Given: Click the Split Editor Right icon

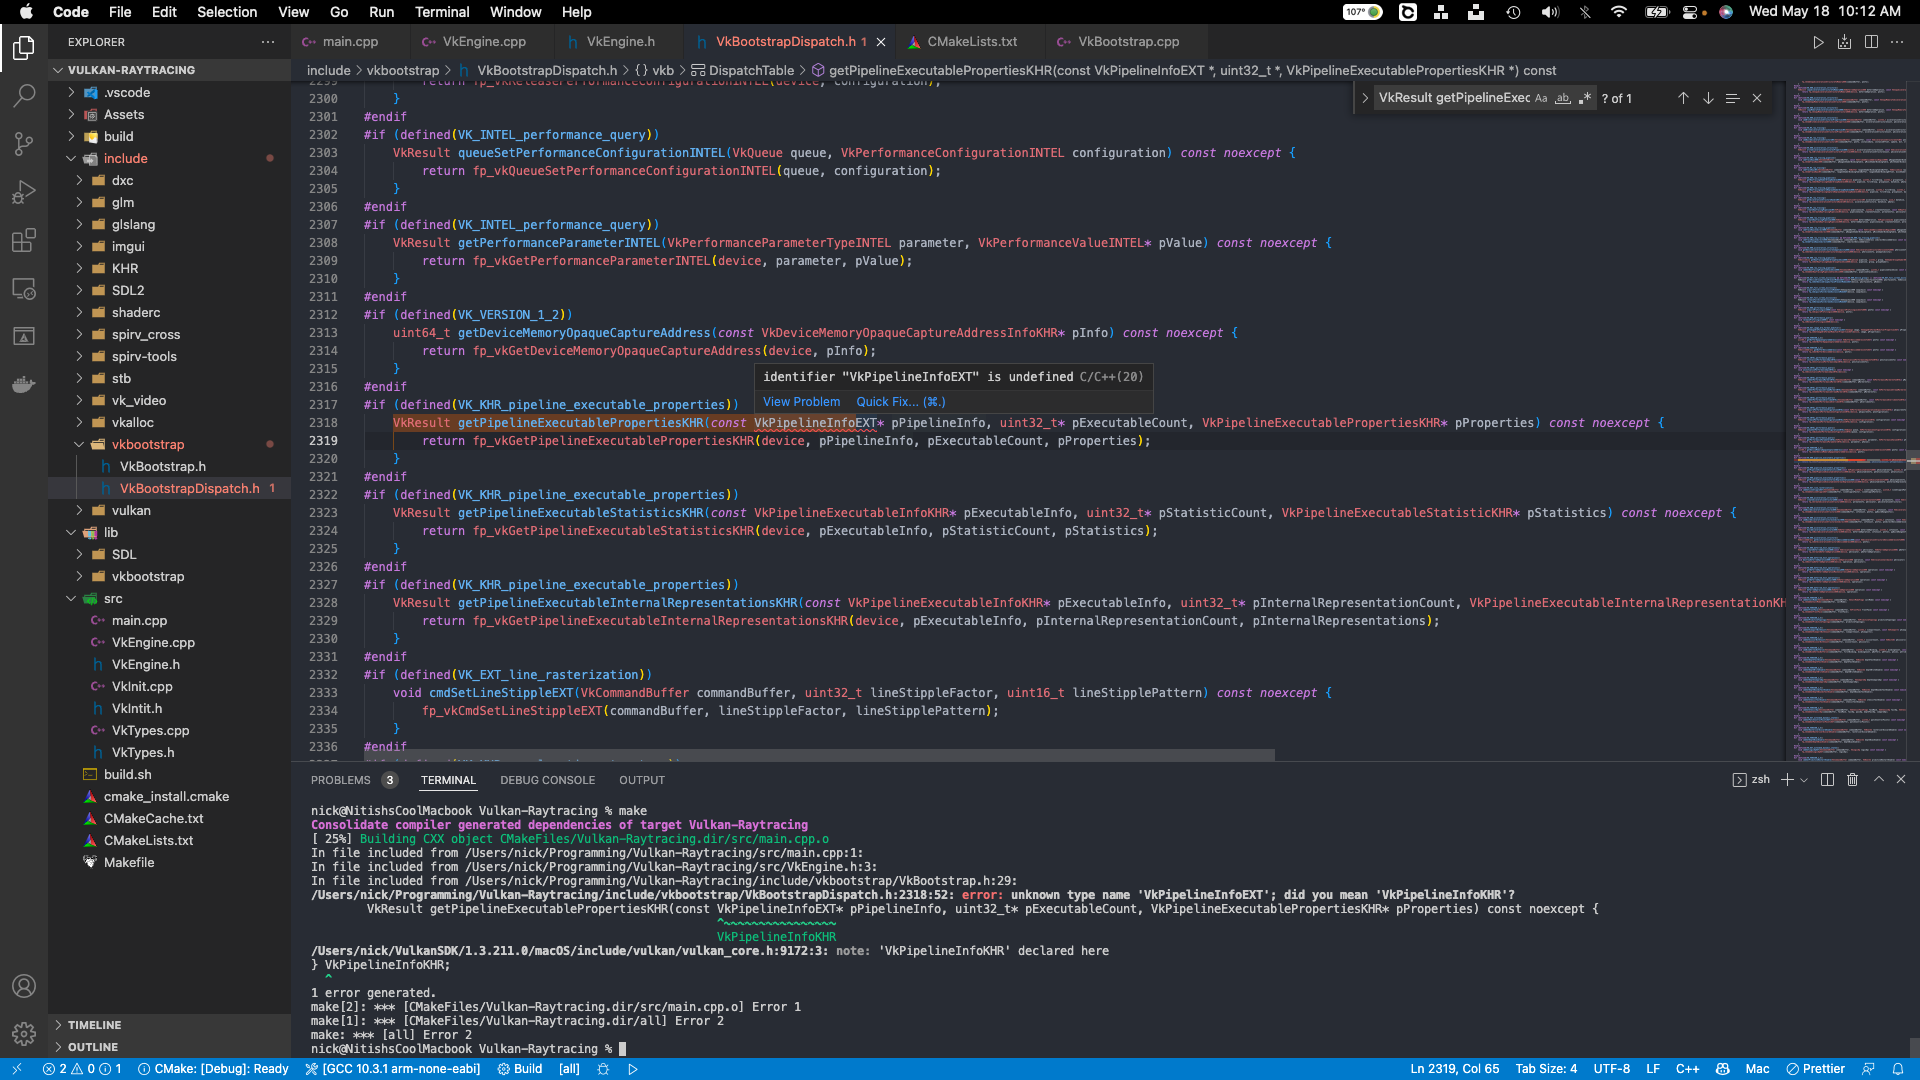Looking at the screenshot, I should coord(1871,42).
